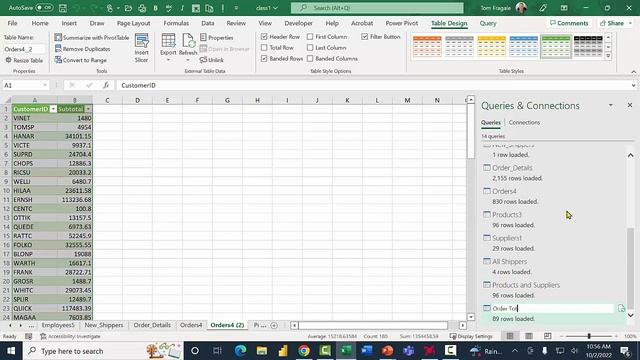
Task: Click the query icon beside Order_Details
Action: 487,167
